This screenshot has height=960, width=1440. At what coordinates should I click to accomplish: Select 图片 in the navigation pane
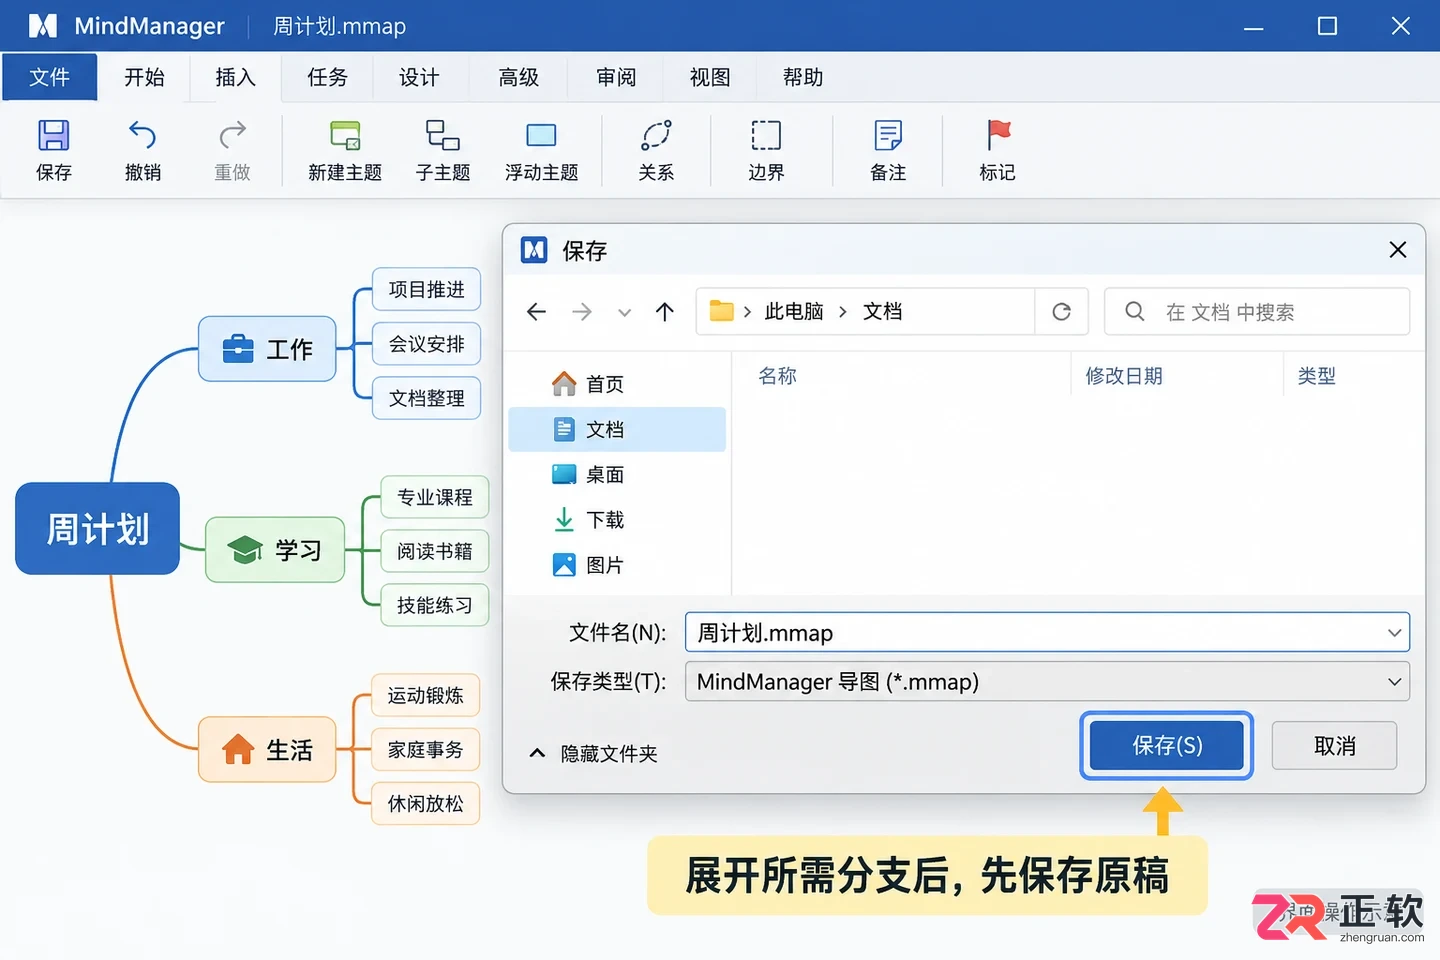[617, 565]
